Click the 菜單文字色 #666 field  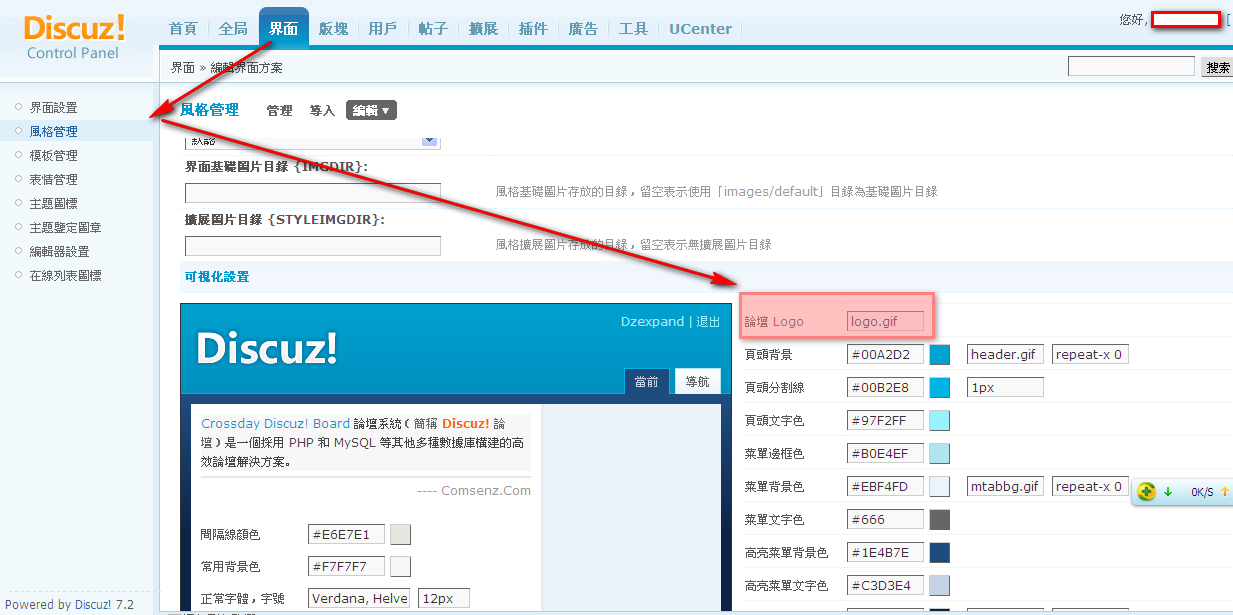point(885,519)
